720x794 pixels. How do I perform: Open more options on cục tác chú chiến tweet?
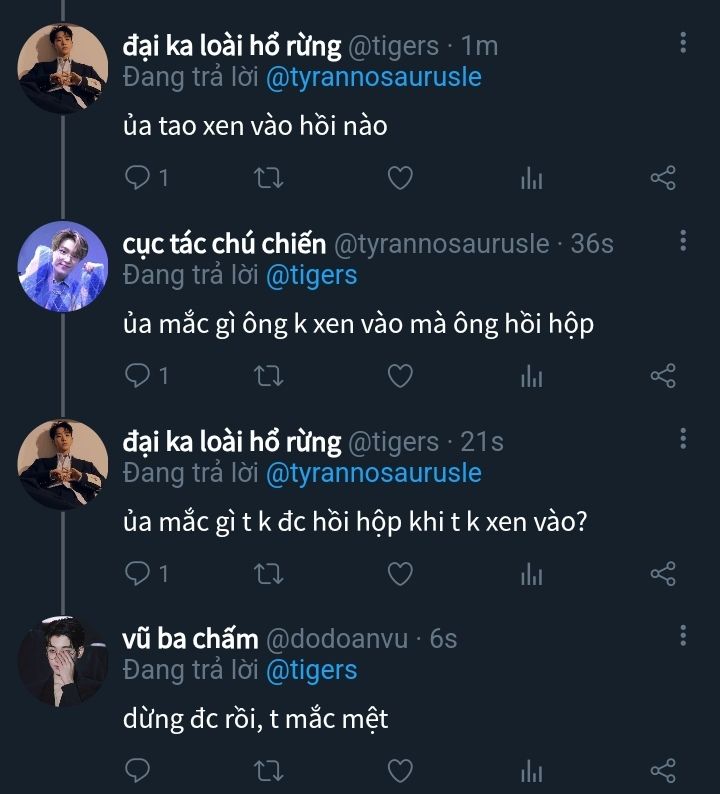click(x=683, y=241)
